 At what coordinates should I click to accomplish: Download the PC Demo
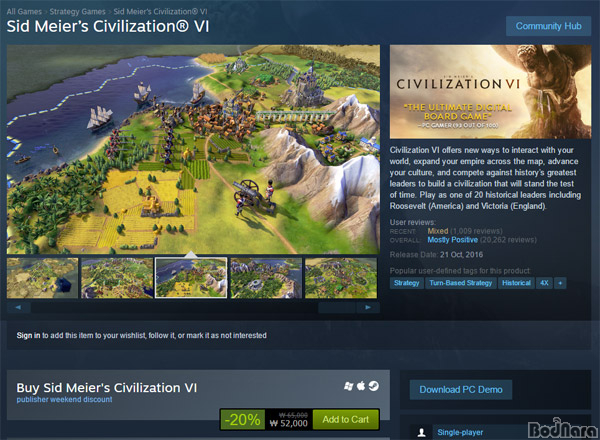[461, 389]
